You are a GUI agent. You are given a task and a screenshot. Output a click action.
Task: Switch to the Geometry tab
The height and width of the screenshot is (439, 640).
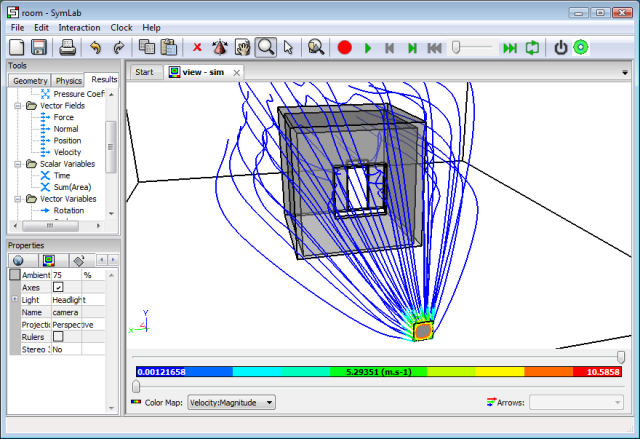[x=30, y=81]
